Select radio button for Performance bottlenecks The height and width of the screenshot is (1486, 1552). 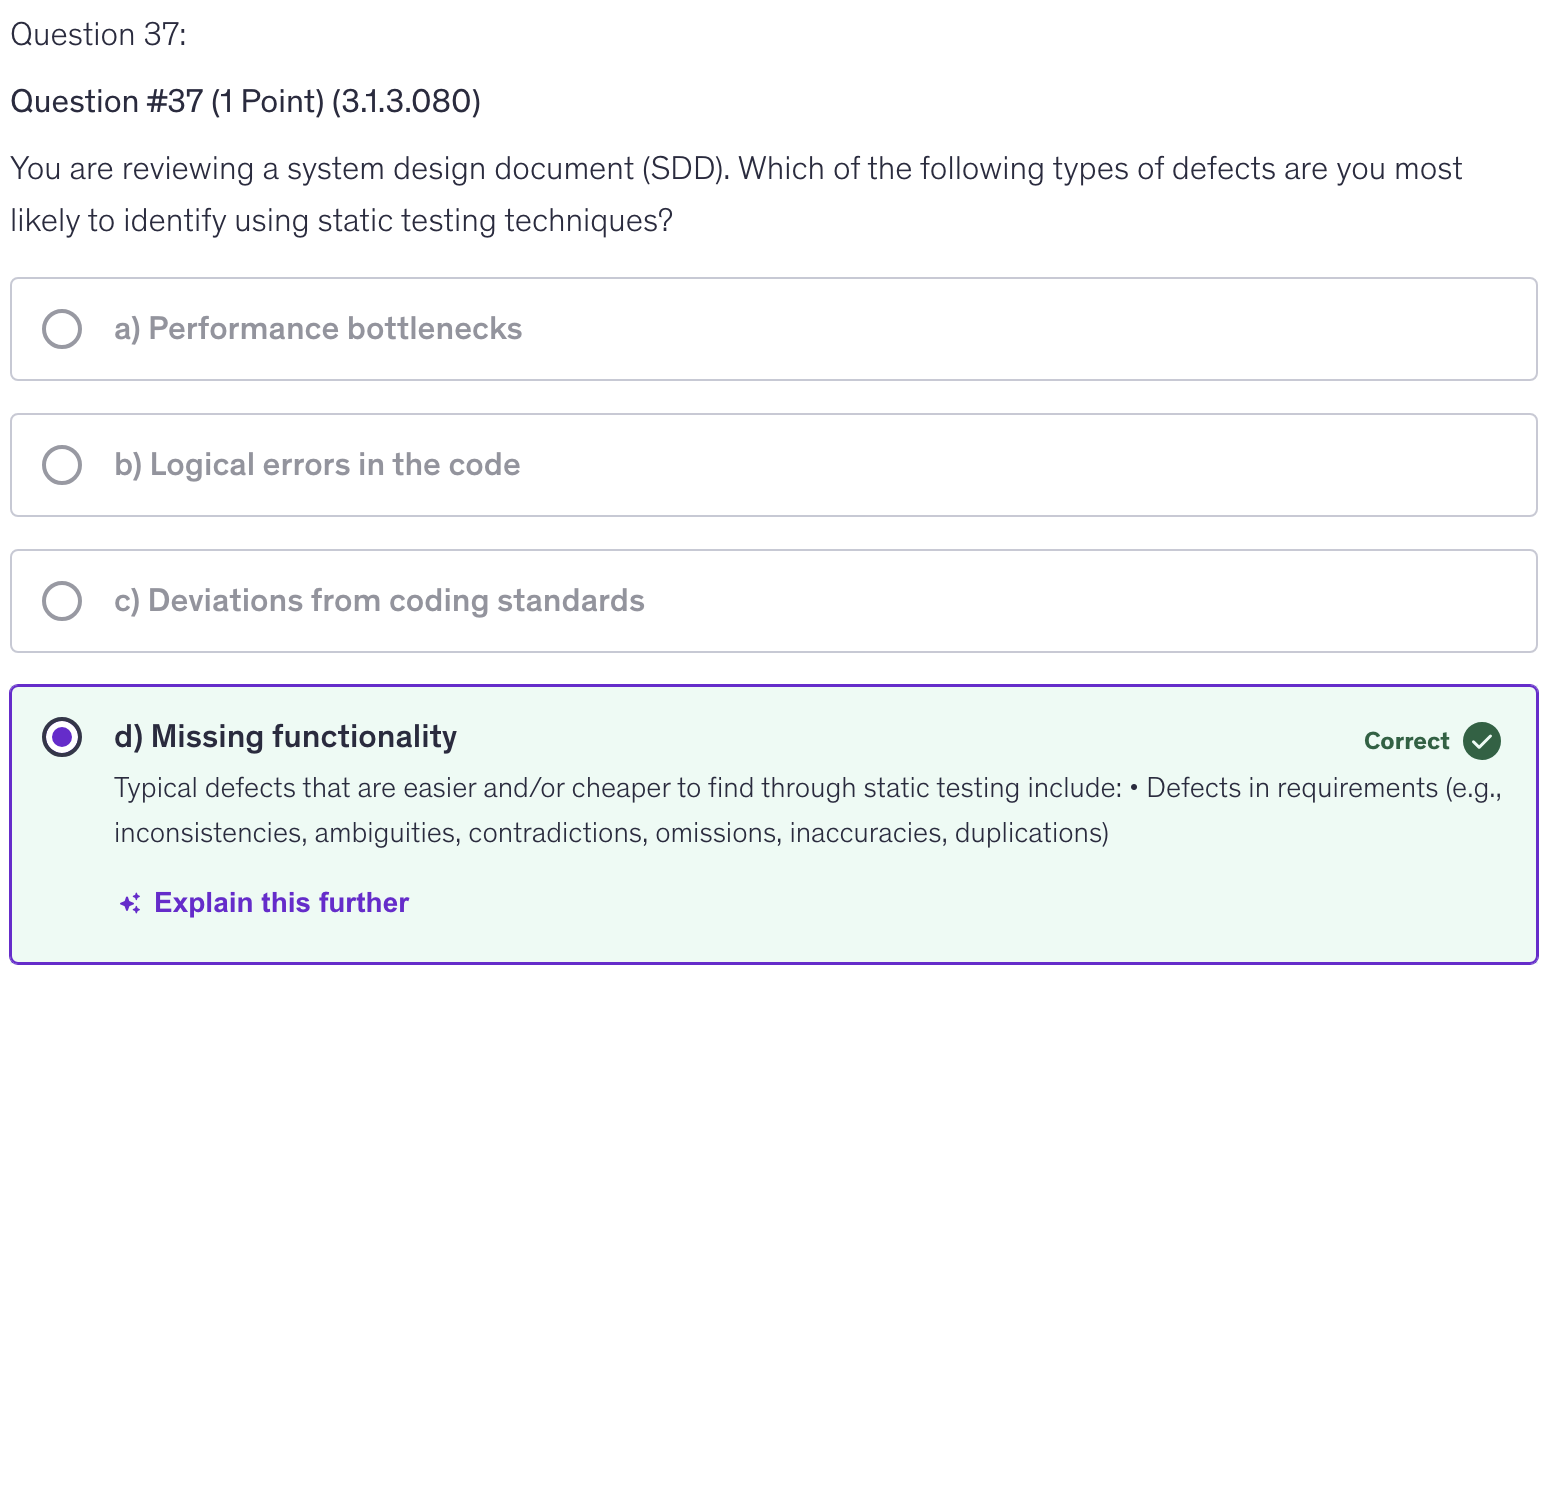point(62,329)
